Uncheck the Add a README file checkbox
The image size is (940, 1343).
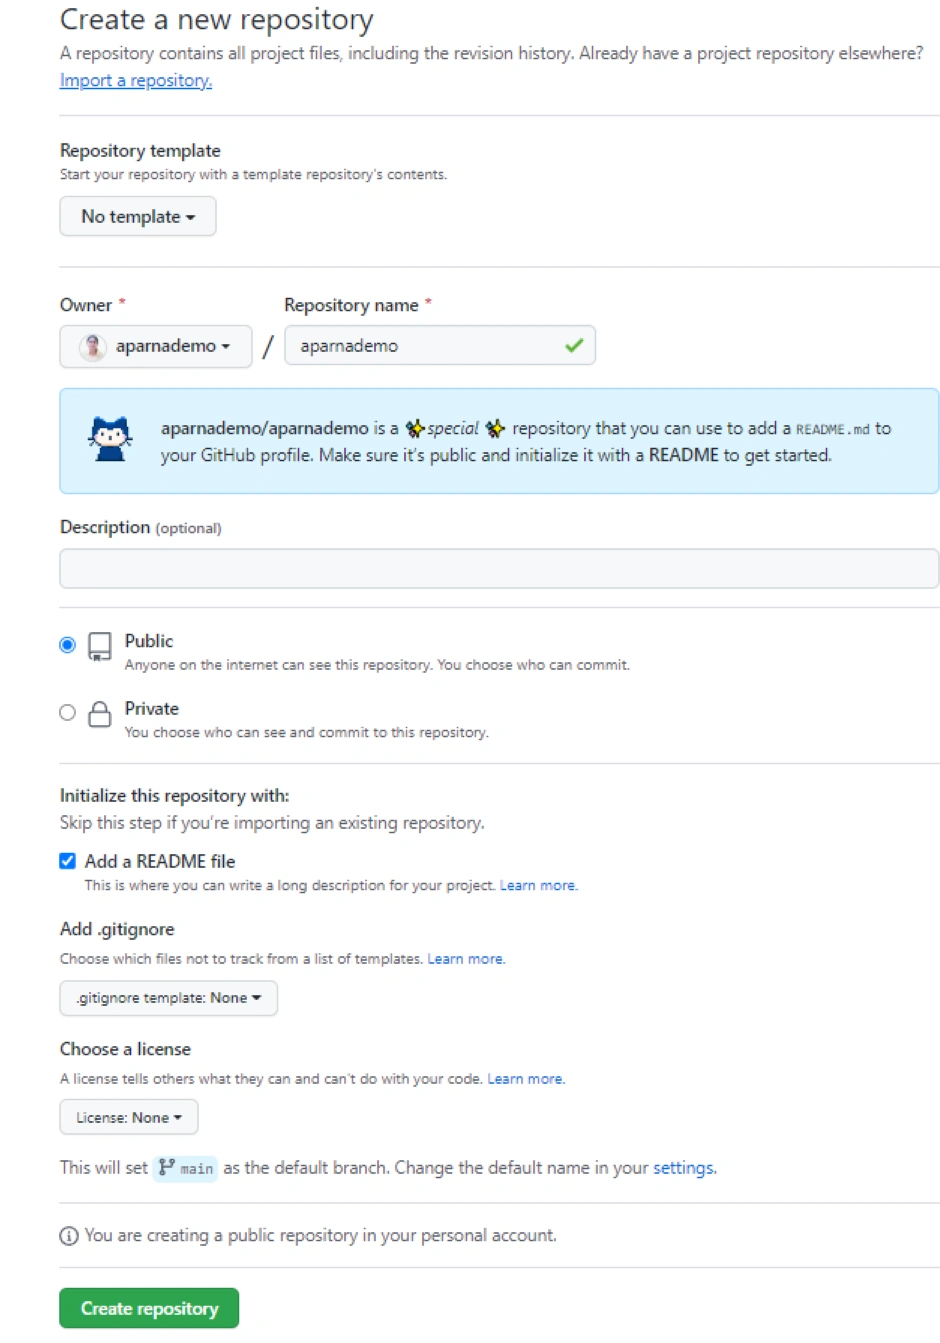point(68,861)
